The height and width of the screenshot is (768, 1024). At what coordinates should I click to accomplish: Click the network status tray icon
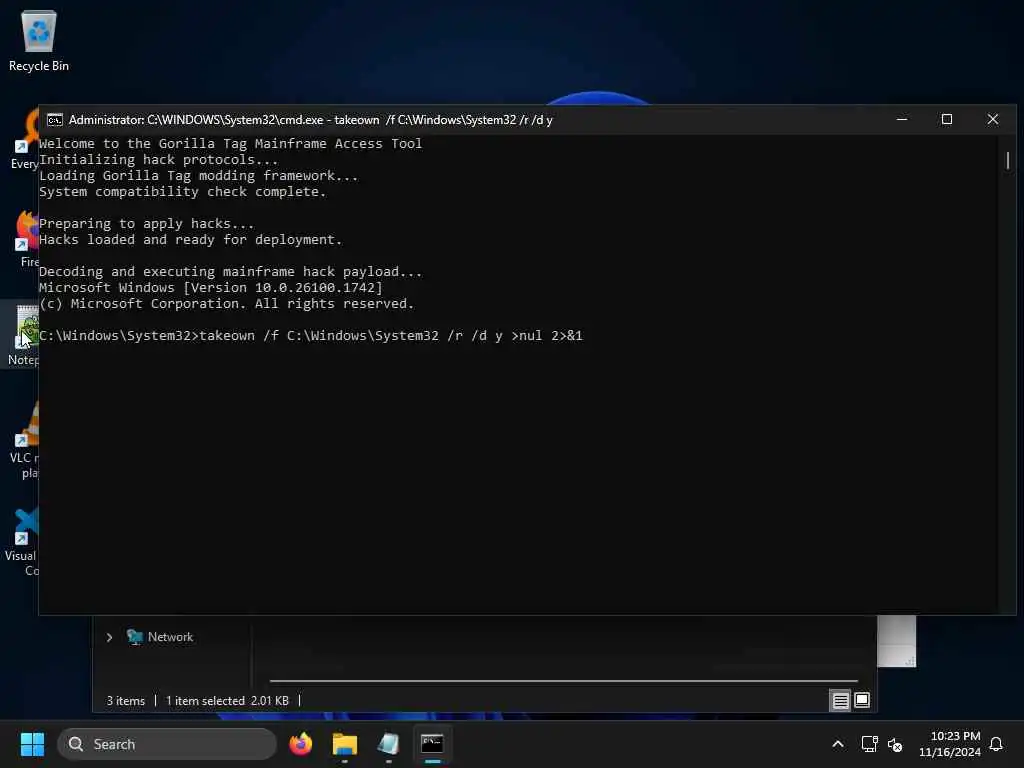pyautogui.click(x=869, y=744)
